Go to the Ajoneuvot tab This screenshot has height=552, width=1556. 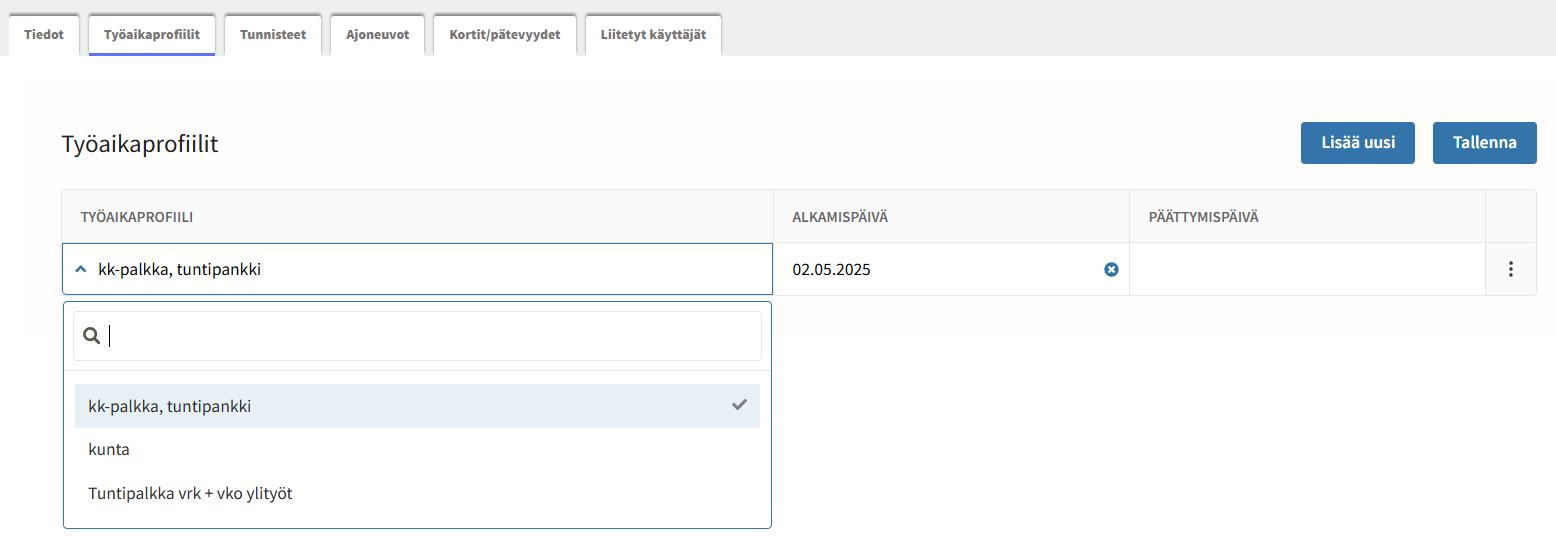377,35
